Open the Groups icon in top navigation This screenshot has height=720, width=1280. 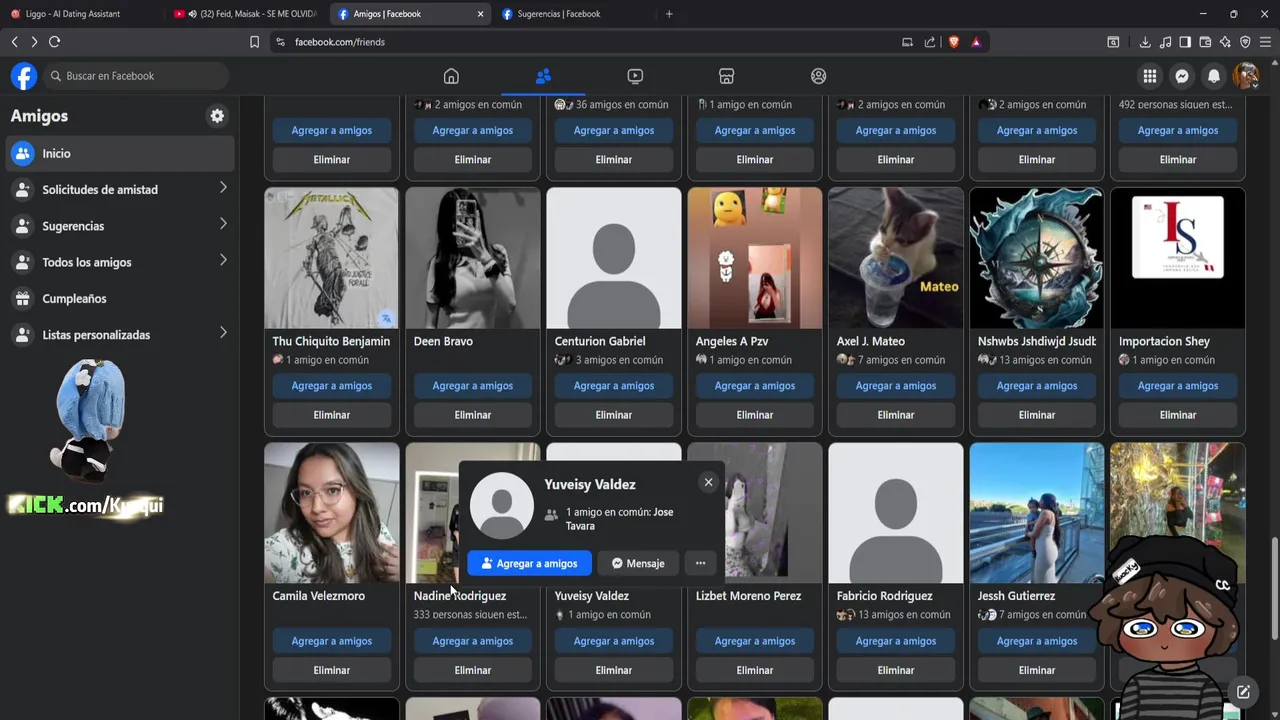pyautogui.click(x=819, y=76)
